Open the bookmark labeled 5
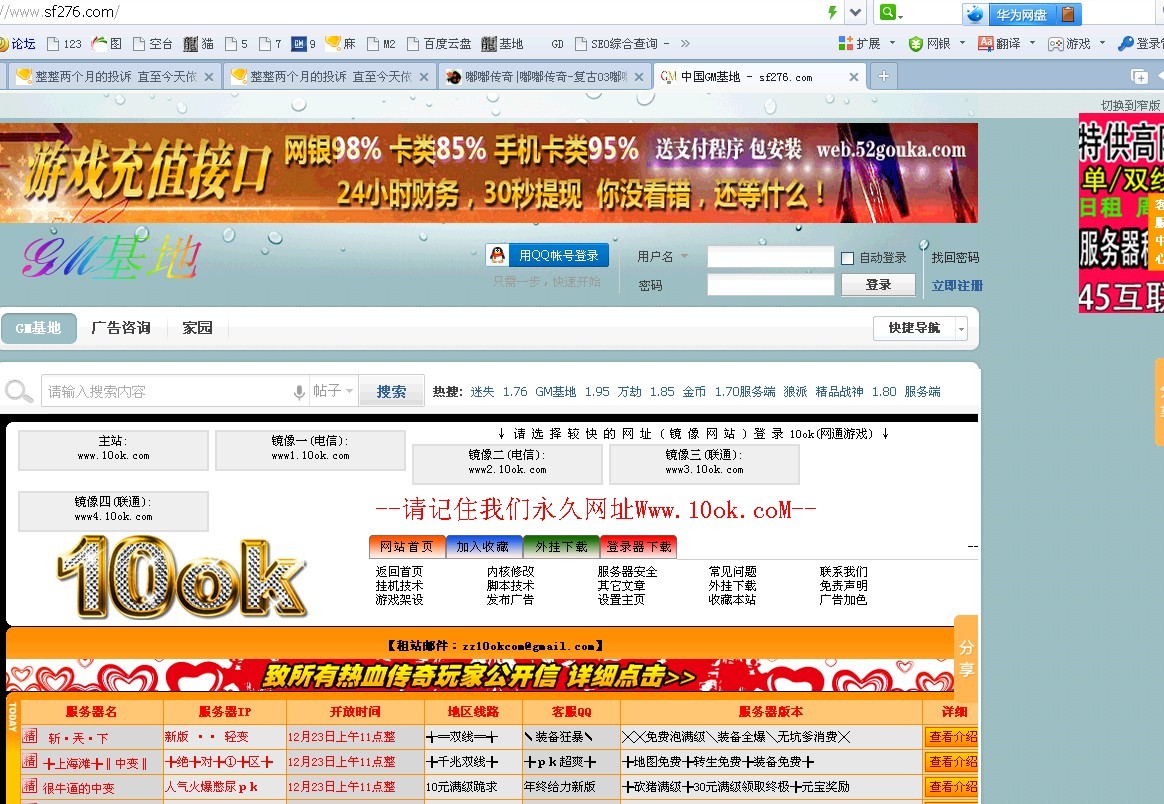Screen dimensions: 1164x804 coord(236,44)
